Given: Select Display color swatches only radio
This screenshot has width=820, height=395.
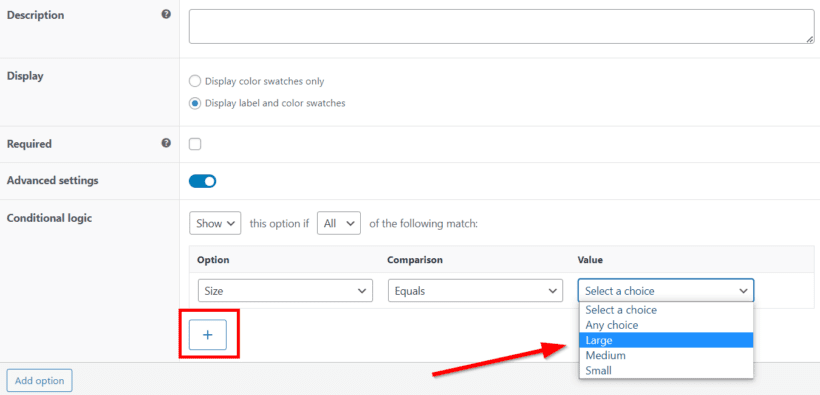Looking at the screenshot, I should tap(195, 82).
